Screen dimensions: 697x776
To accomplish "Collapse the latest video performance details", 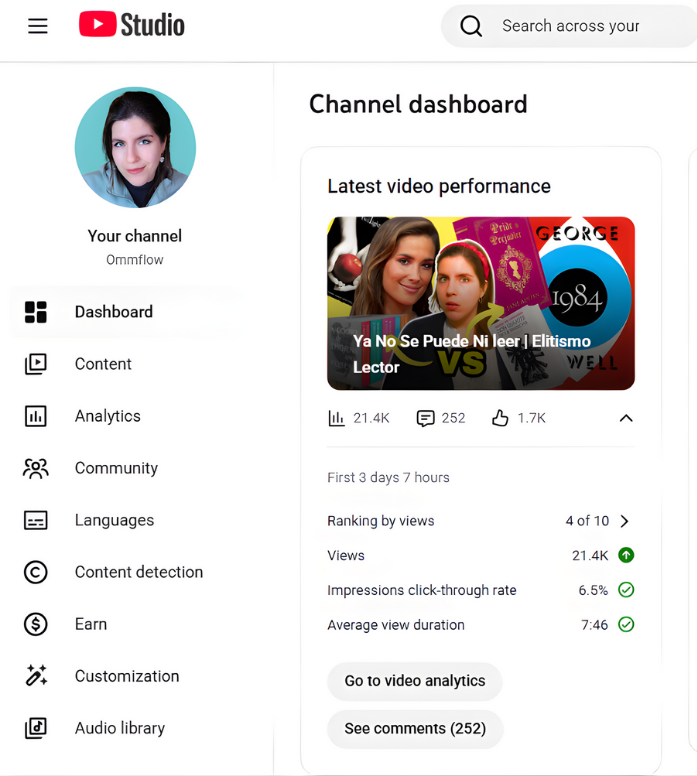I will [x=626, y=418].
